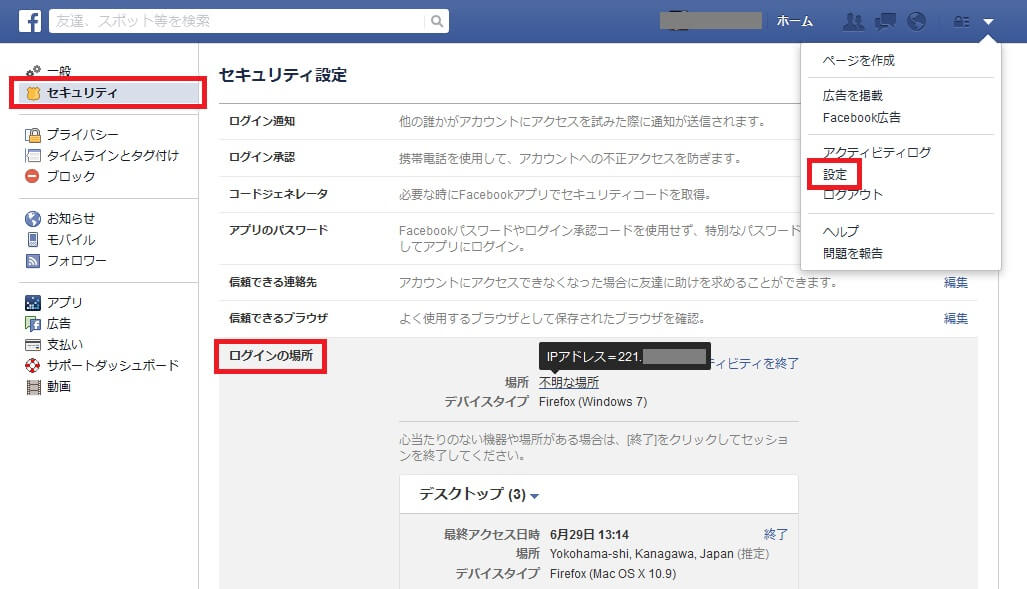Viewport: 1027px width, 589px height.
Task: Collapse the ログインの場所 section heading
Action: pyautogui.click(x=271, y=356)
